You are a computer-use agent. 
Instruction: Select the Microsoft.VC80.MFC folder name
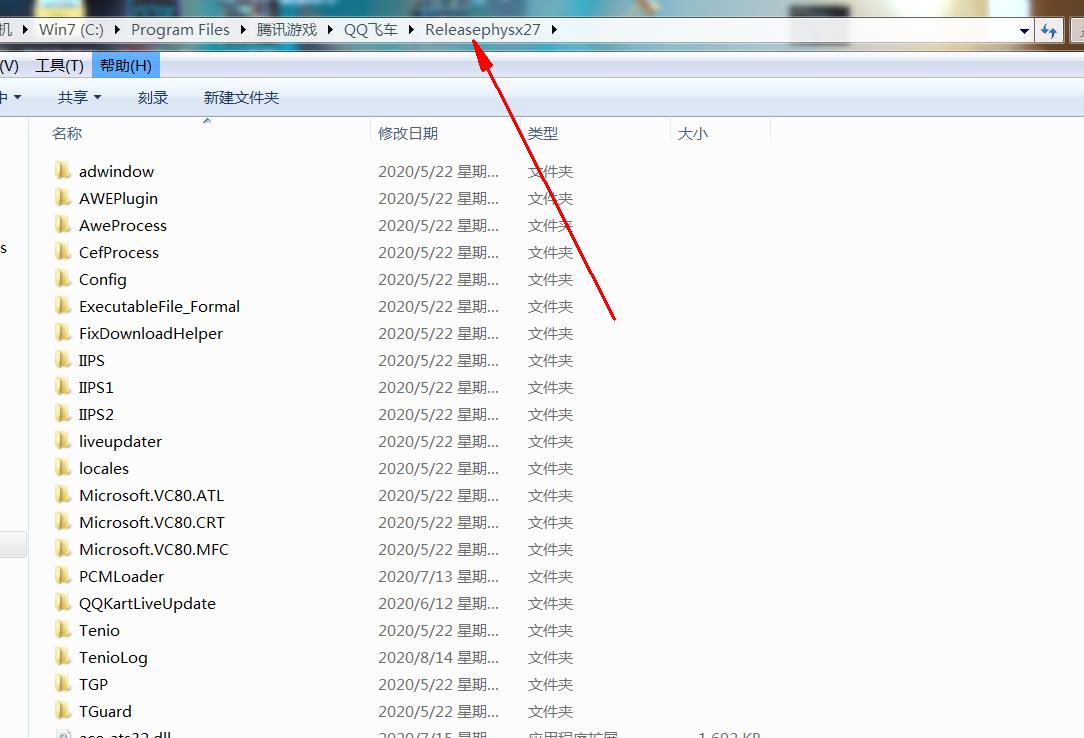click(x=153, y=549)
